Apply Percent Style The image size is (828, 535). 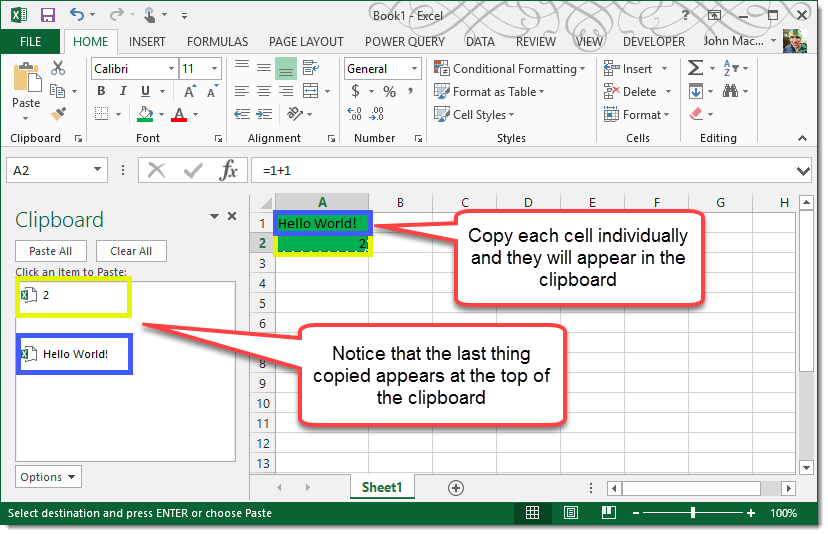tap(389, 91)
